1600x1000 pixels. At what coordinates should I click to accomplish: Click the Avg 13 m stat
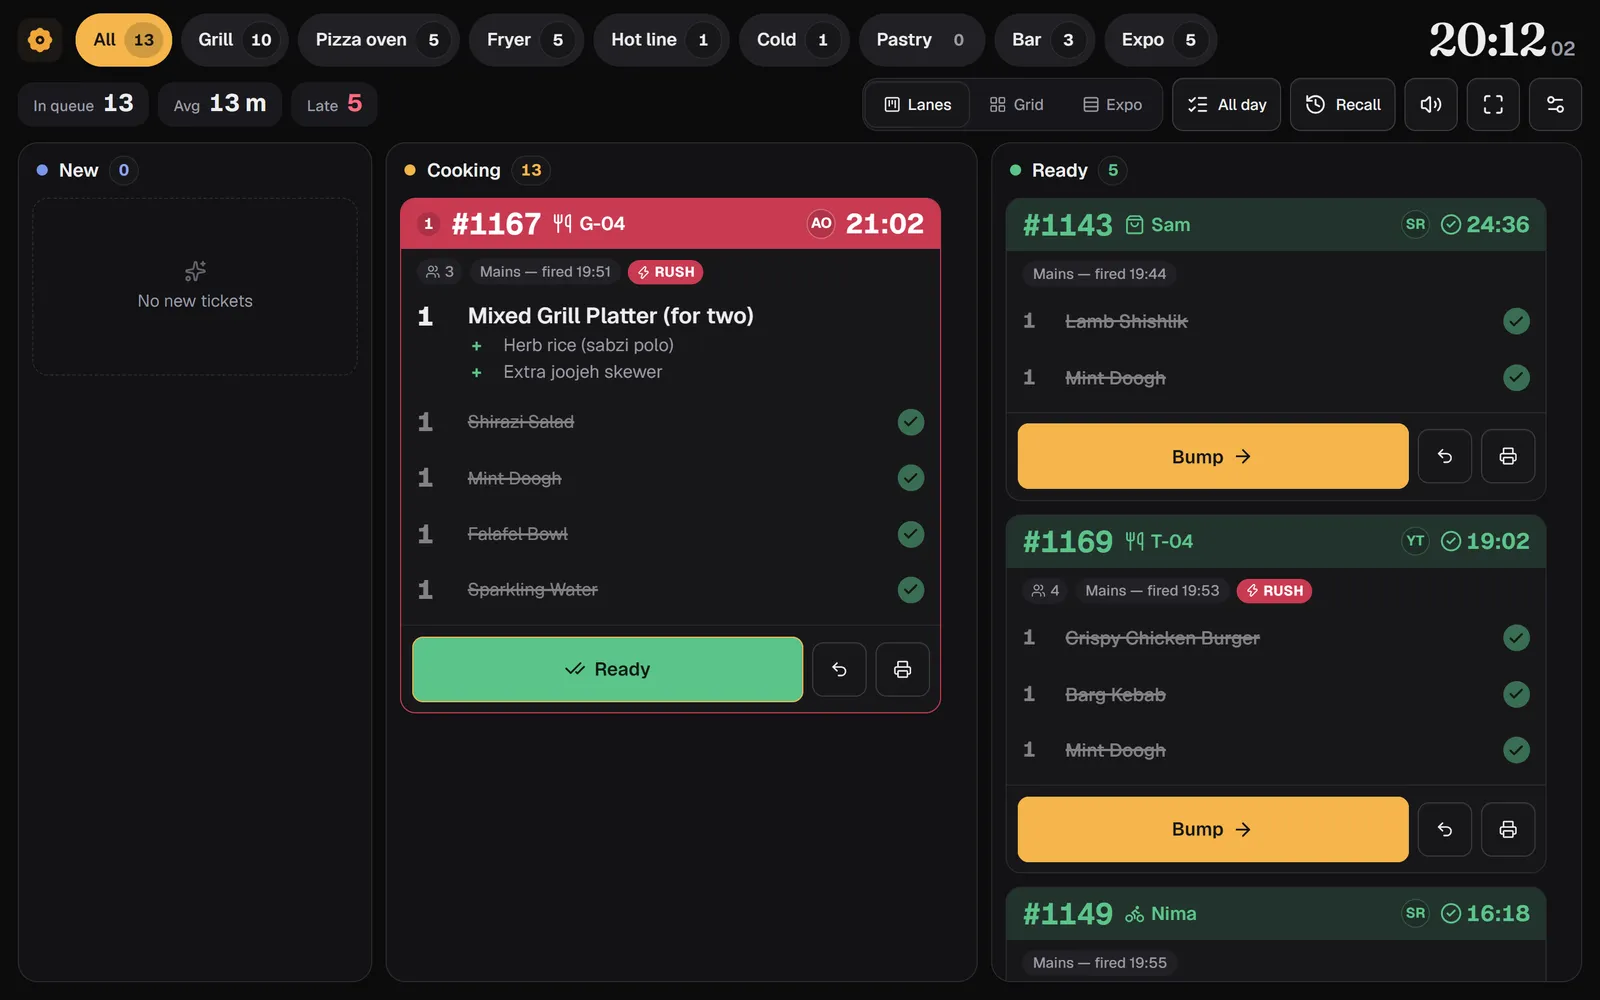click(x=220, y=104)
